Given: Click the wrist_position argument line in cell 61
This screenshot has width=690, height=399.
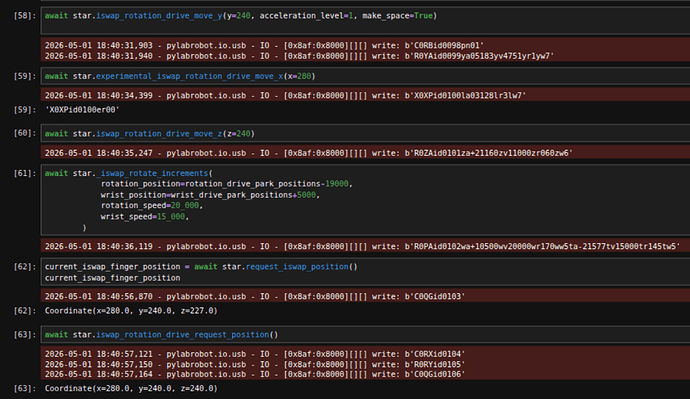Looking at the screenshot, I should tap(210, 195).
